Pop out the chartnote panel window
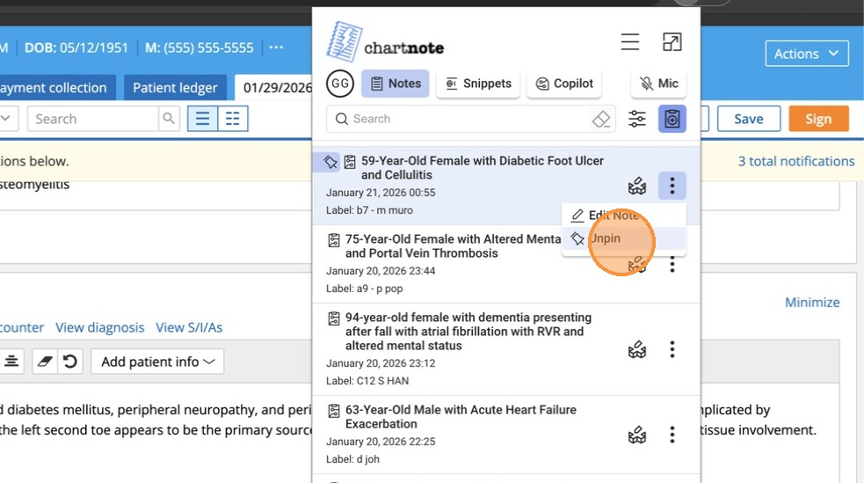864x484 pixels. 672,42
